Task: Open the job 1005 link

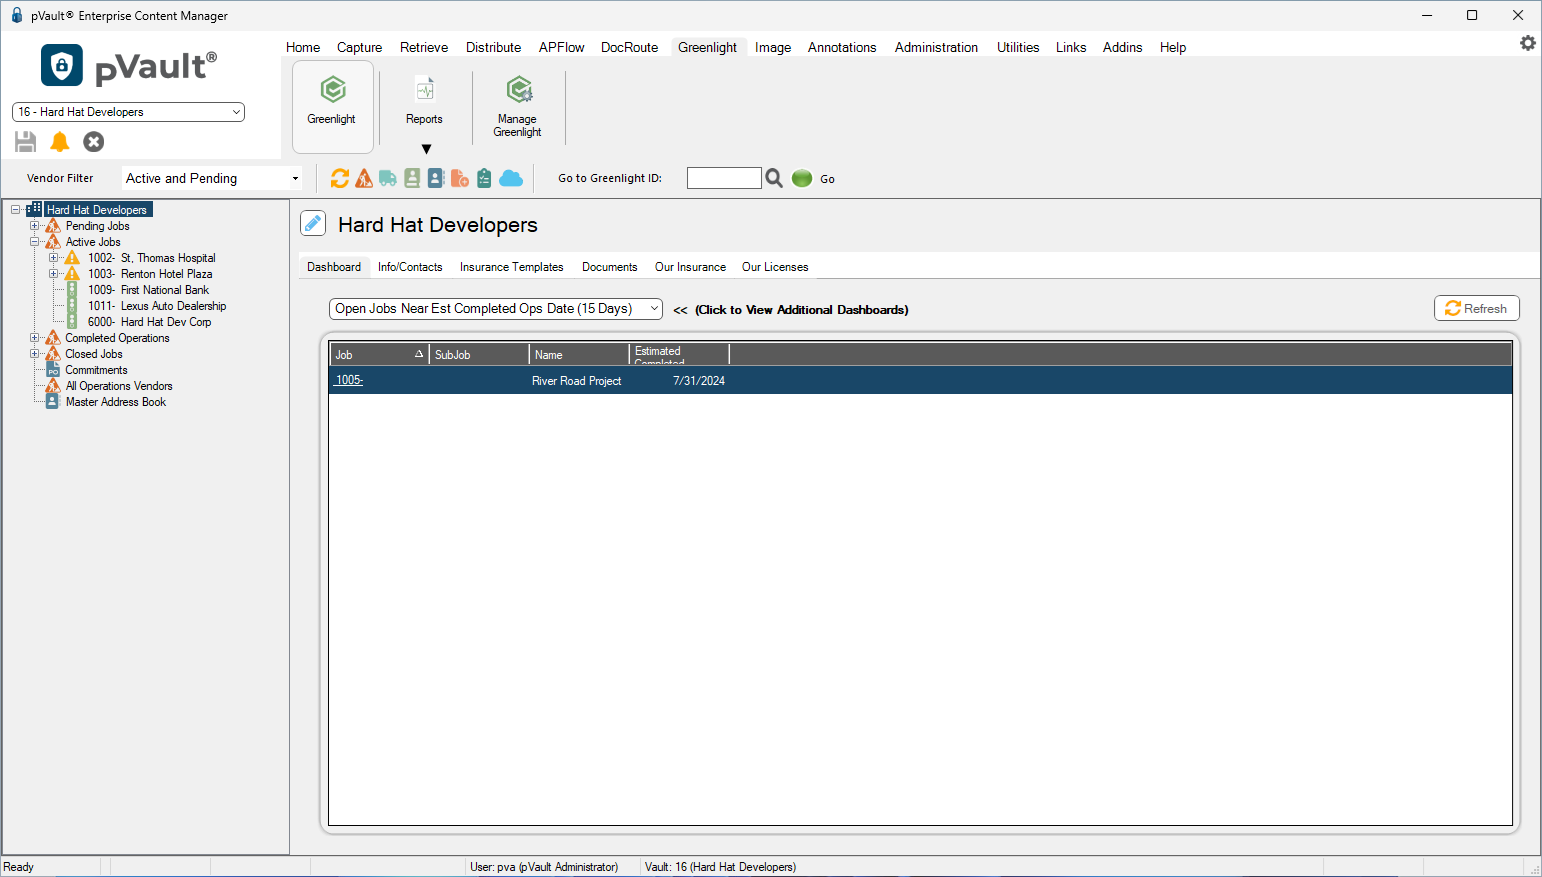Action: (x=349, y=381)
